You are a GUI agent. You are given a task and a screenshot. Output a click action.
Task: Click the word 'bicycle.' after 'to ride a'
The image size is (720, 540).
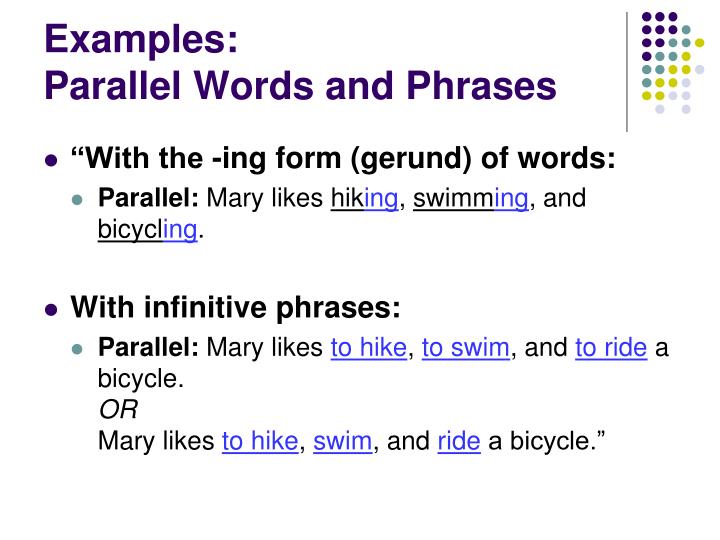pos(141,379)
